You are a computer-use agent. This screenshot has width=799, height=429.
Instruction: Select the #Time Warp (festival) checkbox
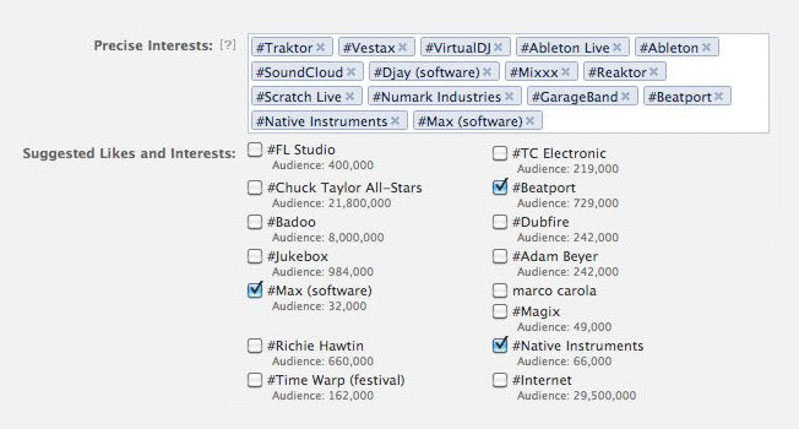[255, 380]
